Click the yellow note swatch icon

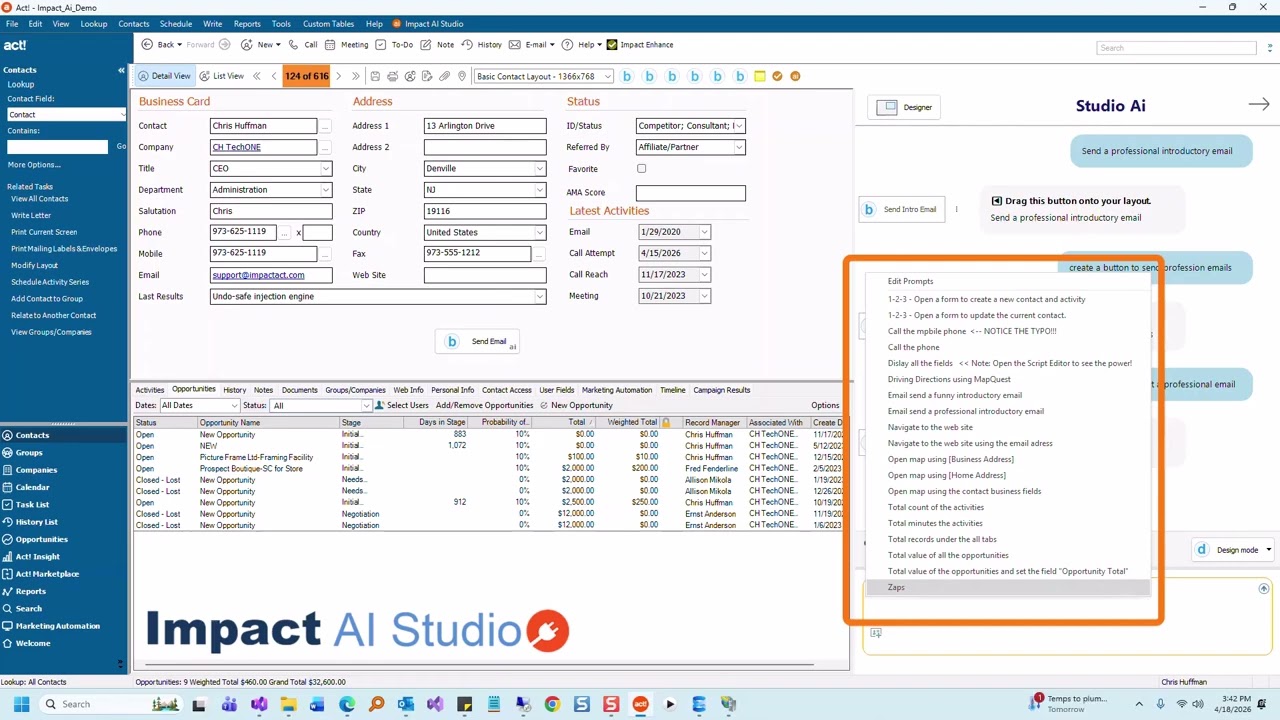click(x=760, y=76)
